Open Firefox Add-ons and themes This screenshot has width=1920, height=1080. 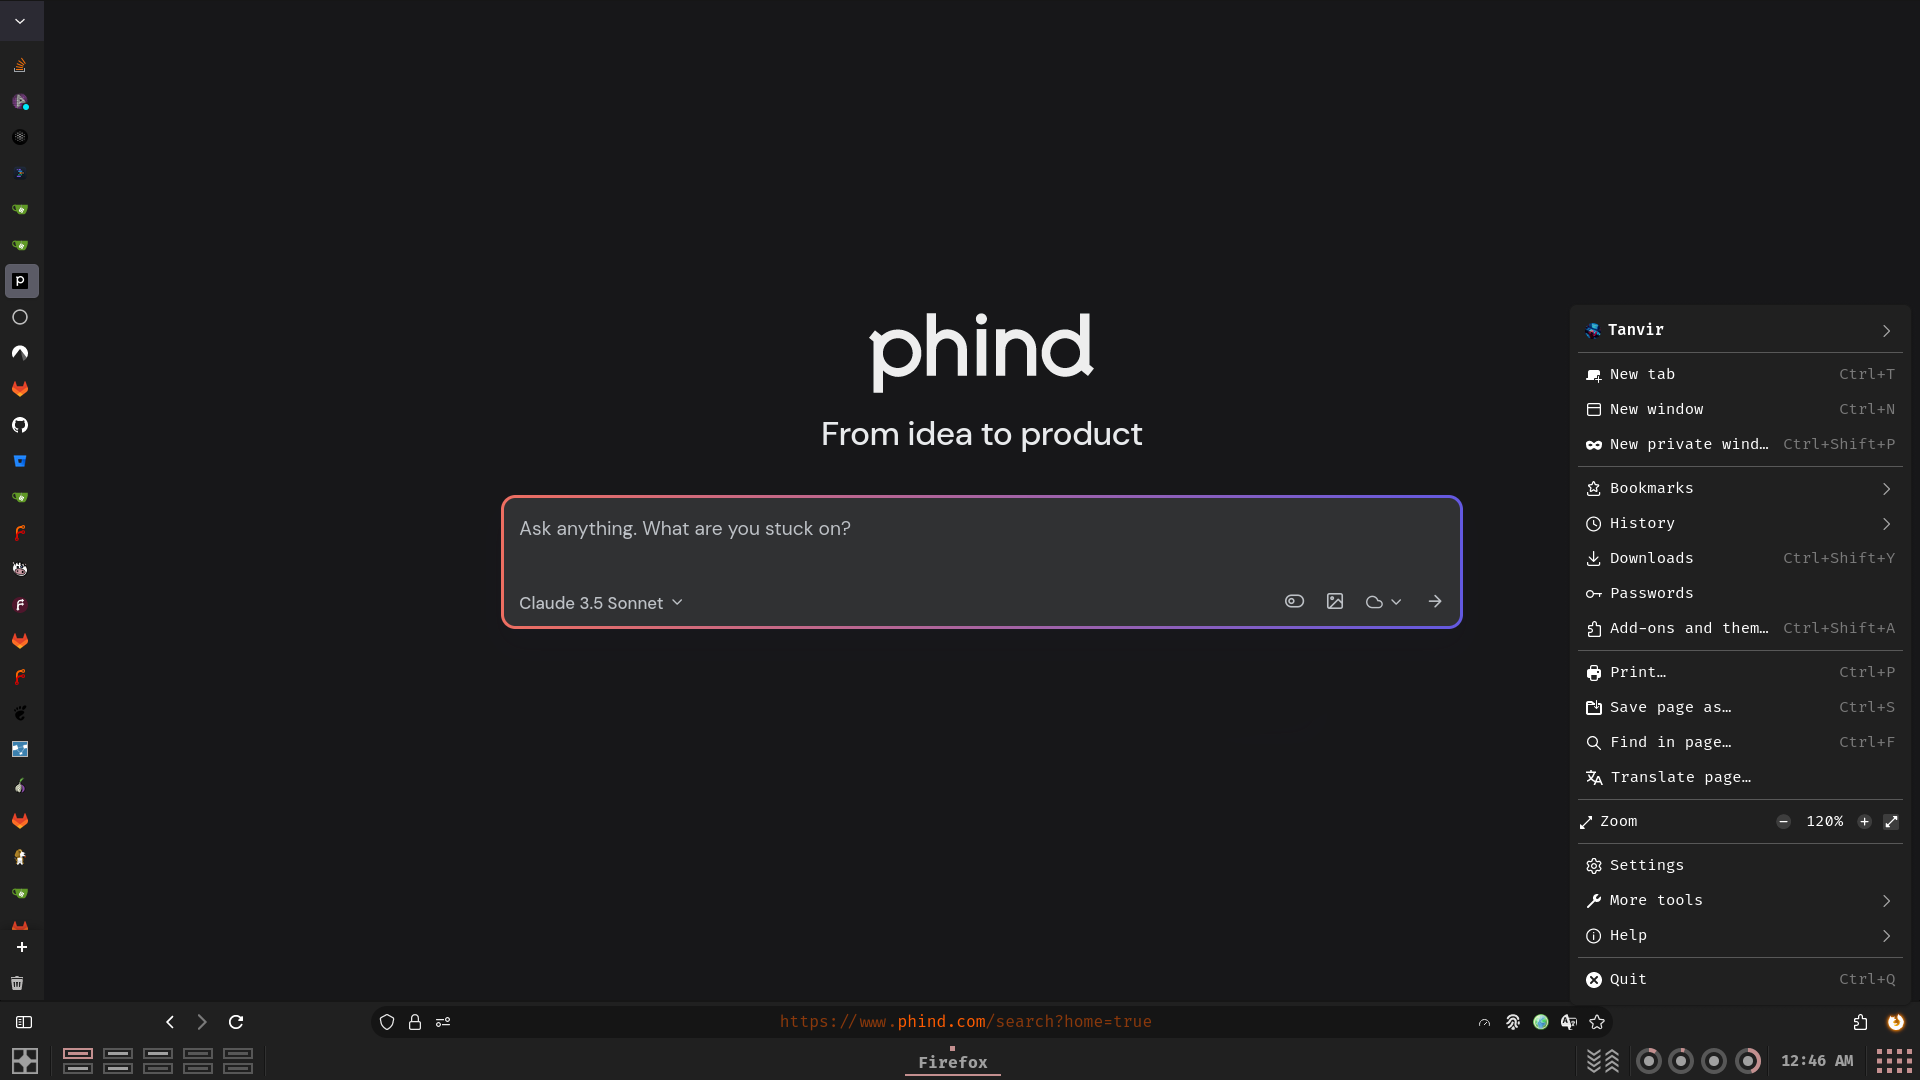click(1689, 628)
